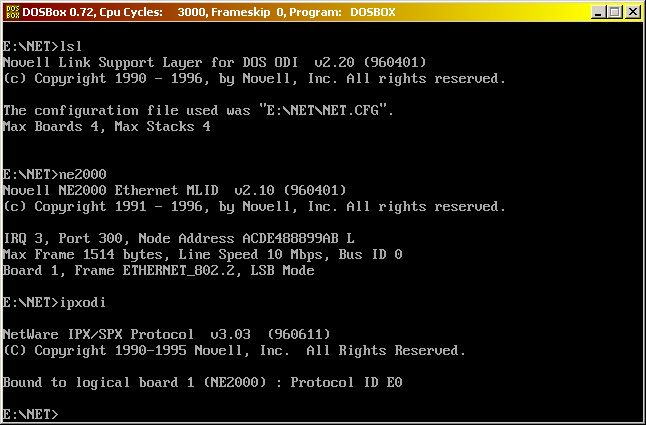Click 'Novell NE2000 Ethernet MLID v2.10' line
Viewport: 646px width, 425px height.
[175, 191]
